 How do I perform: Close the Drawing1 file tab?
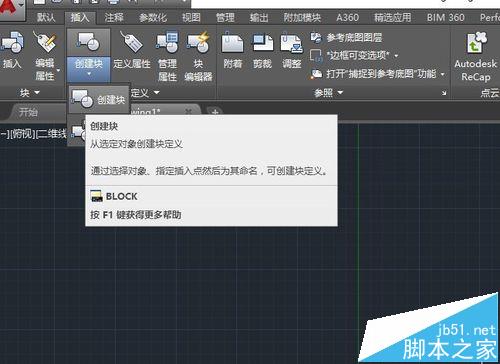tap(189, 111)
